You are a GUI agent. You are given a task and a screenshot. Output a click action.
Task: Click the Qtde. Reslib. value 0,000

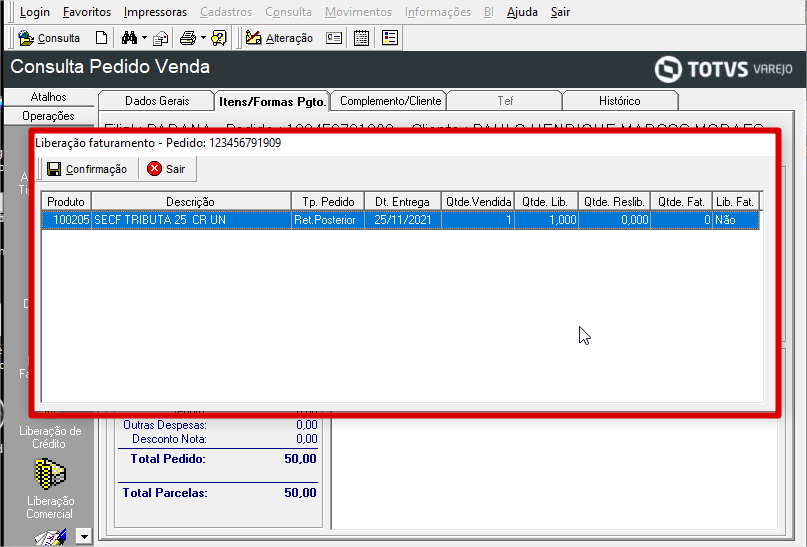point(615,220)
